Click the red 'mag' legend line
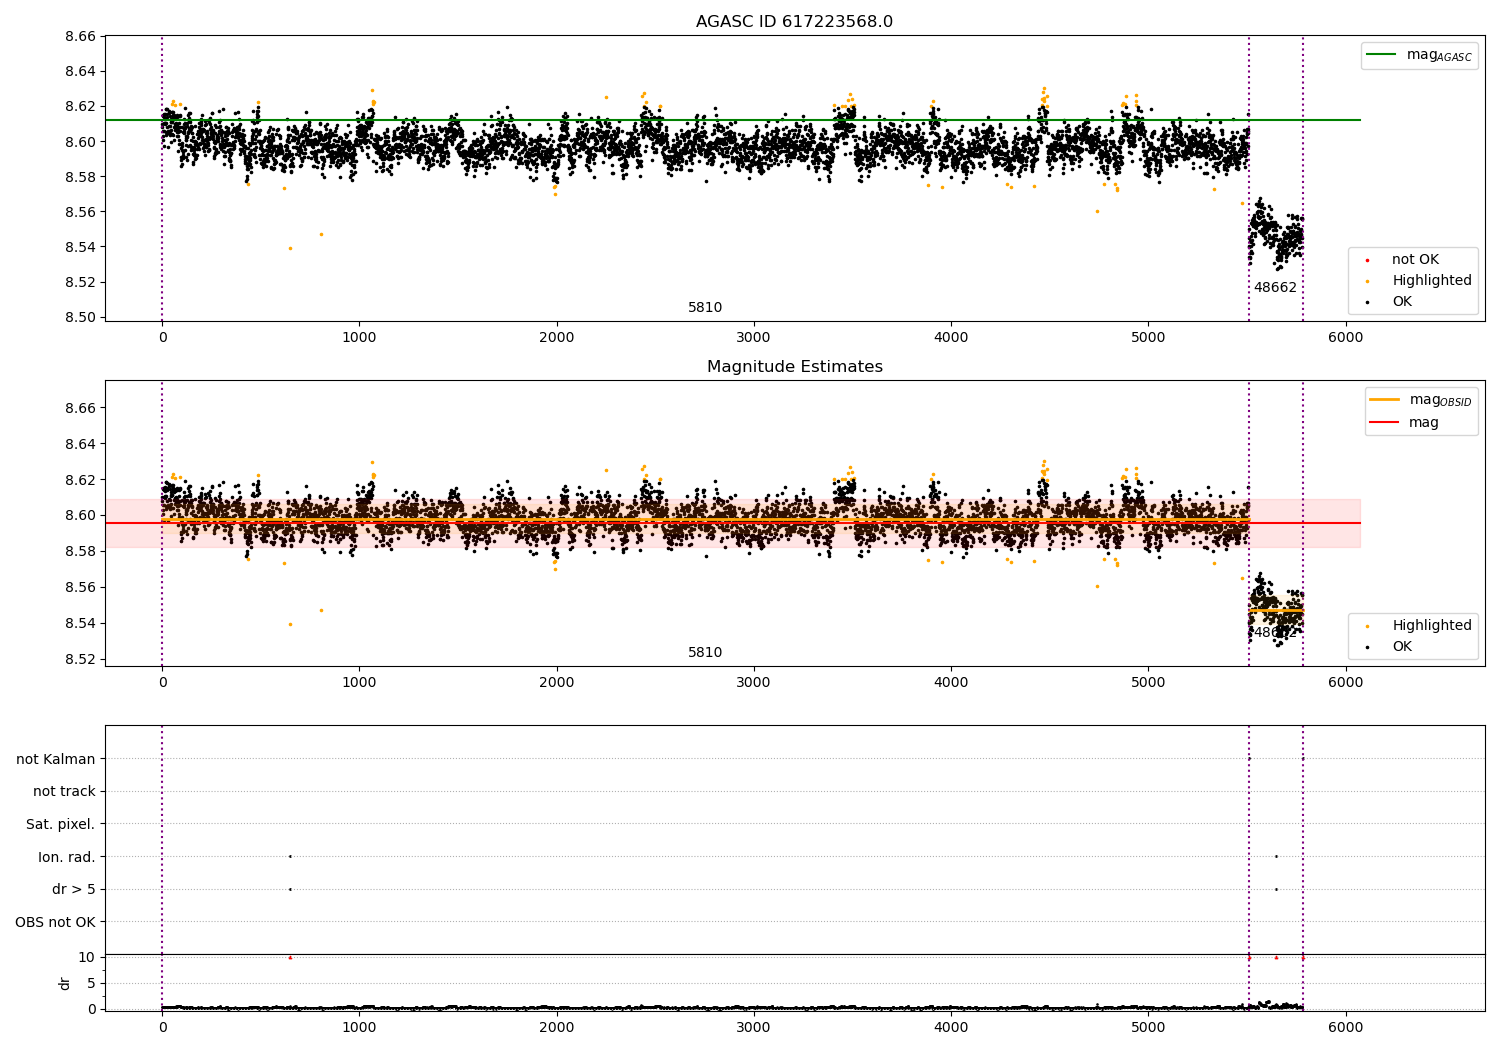This screenshot has width=1500, height=1050. pos(1385,423)
